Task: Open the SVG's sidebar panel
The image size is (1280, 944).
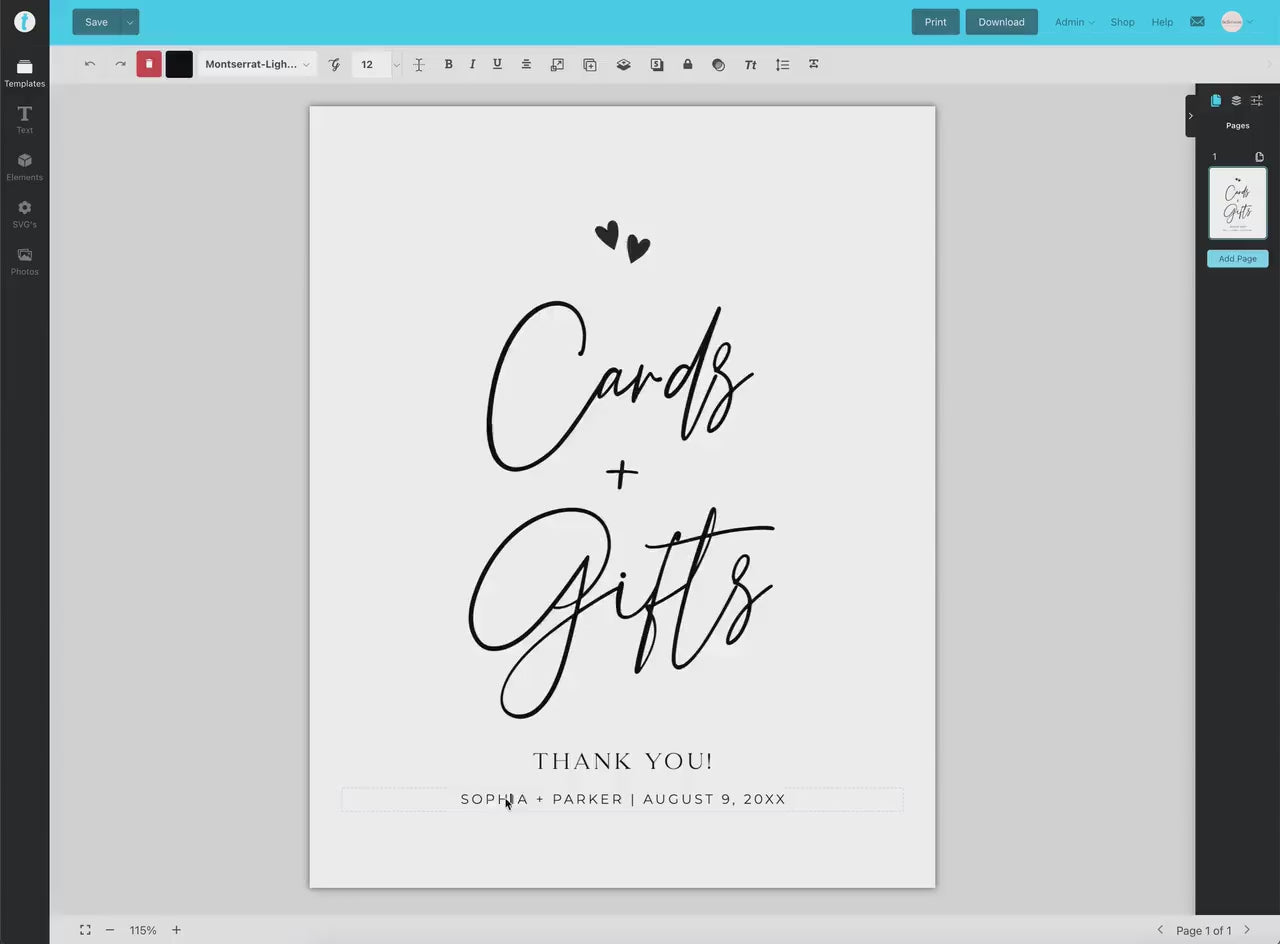Action: click(24, 214)
